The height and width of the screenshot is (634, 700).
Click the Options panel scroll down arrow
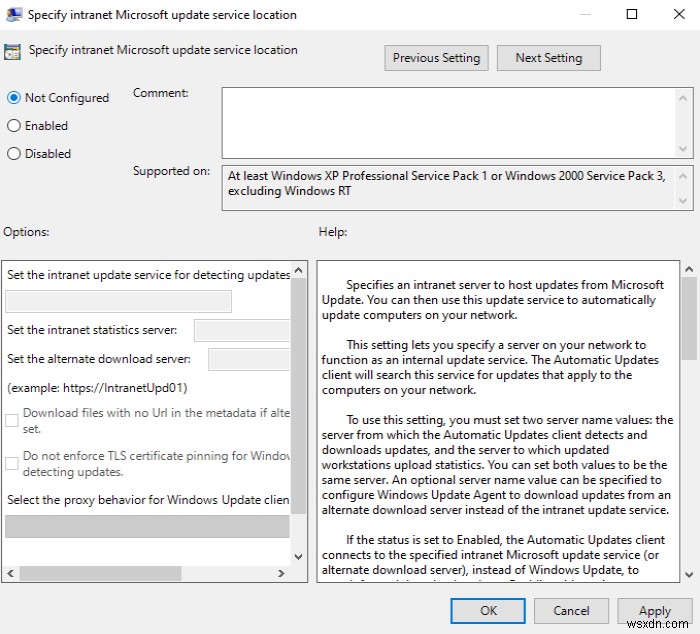tap(299, 557)
